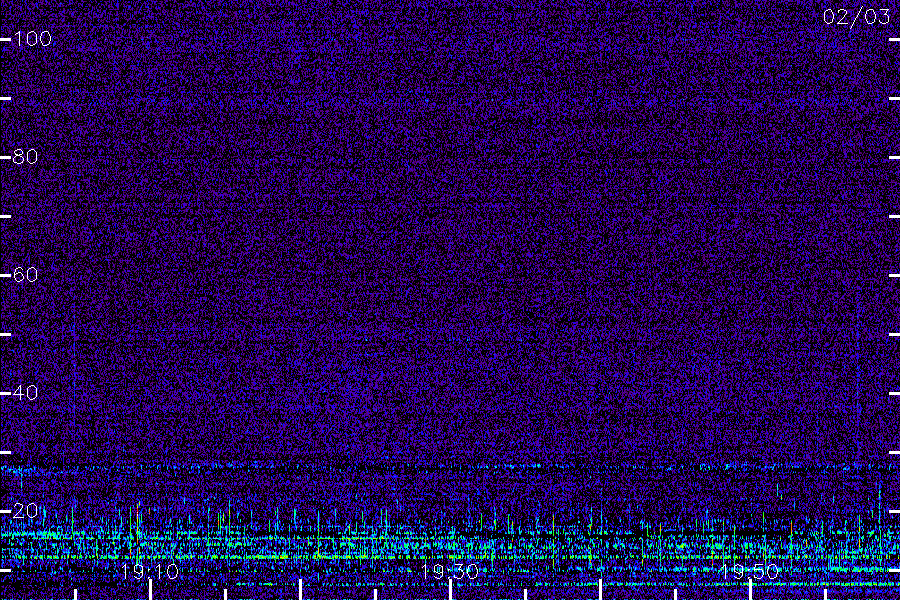Click the 100 frequency axis label
Screen dimensions: 900x600
pyautogui.click(x=32, y=39)
